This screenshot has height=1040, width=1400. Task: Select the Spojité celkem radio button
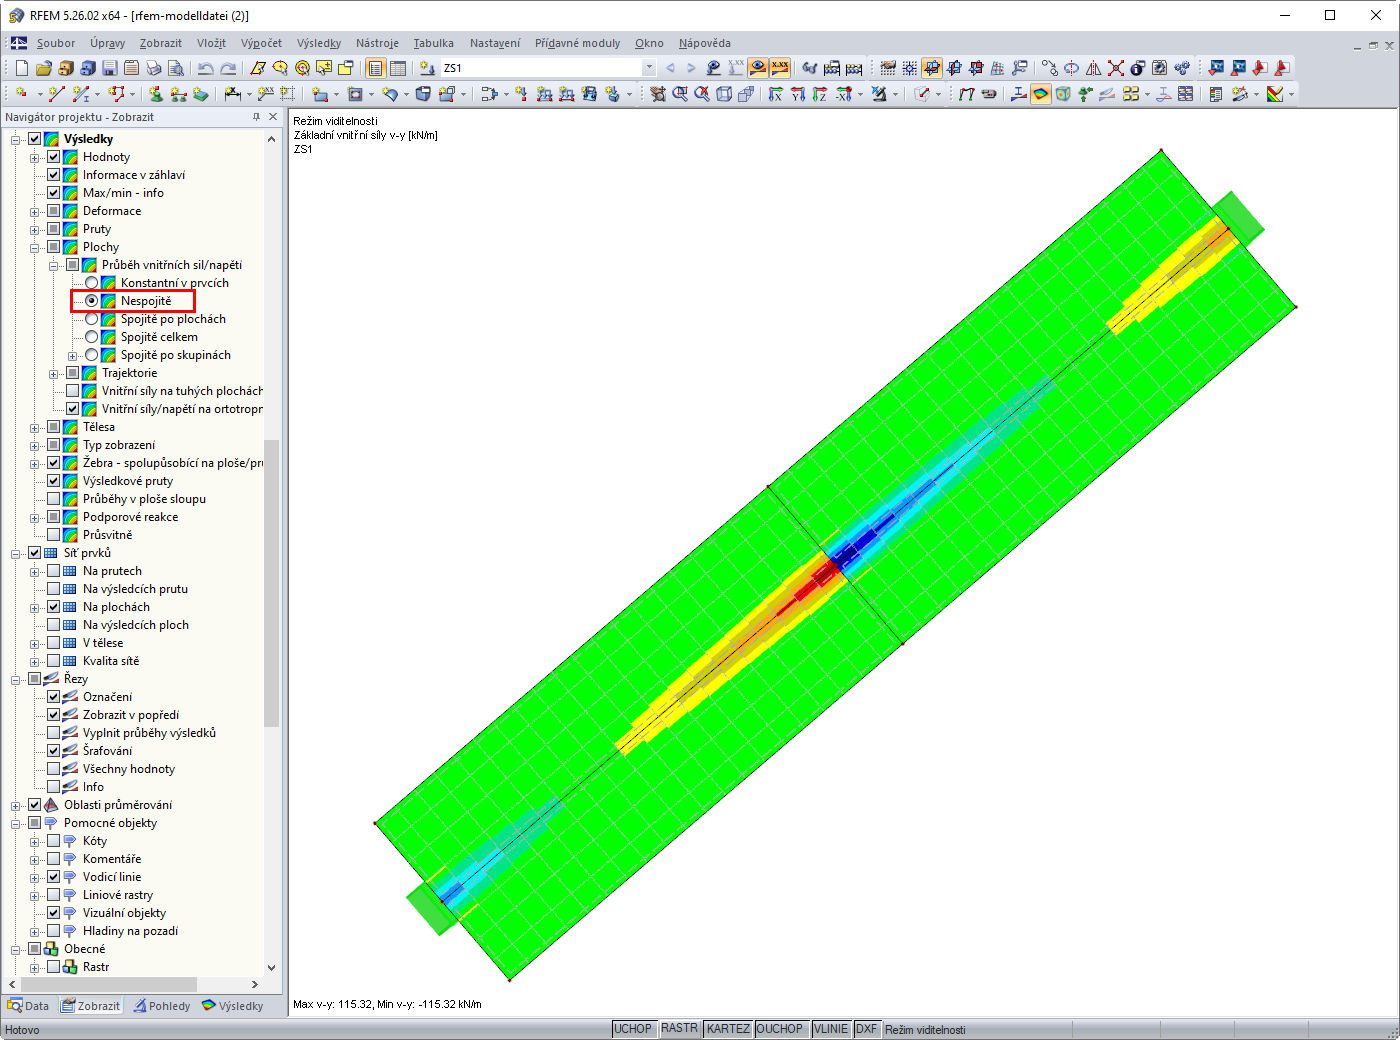pyautogui.click(x=92, y=337)
